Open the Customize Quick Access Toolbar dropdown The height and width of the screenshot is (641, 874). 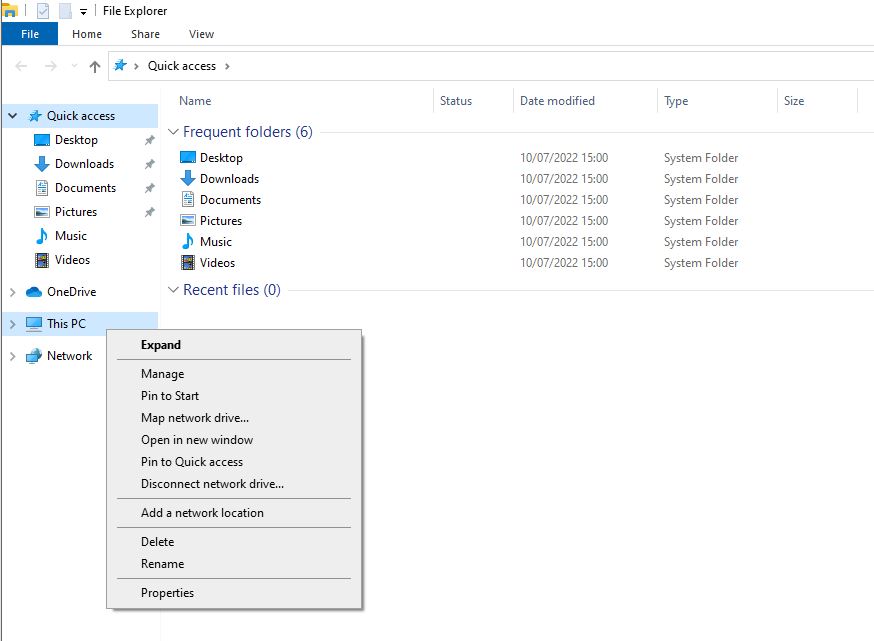pyautogui.click(x=83, y=12)
